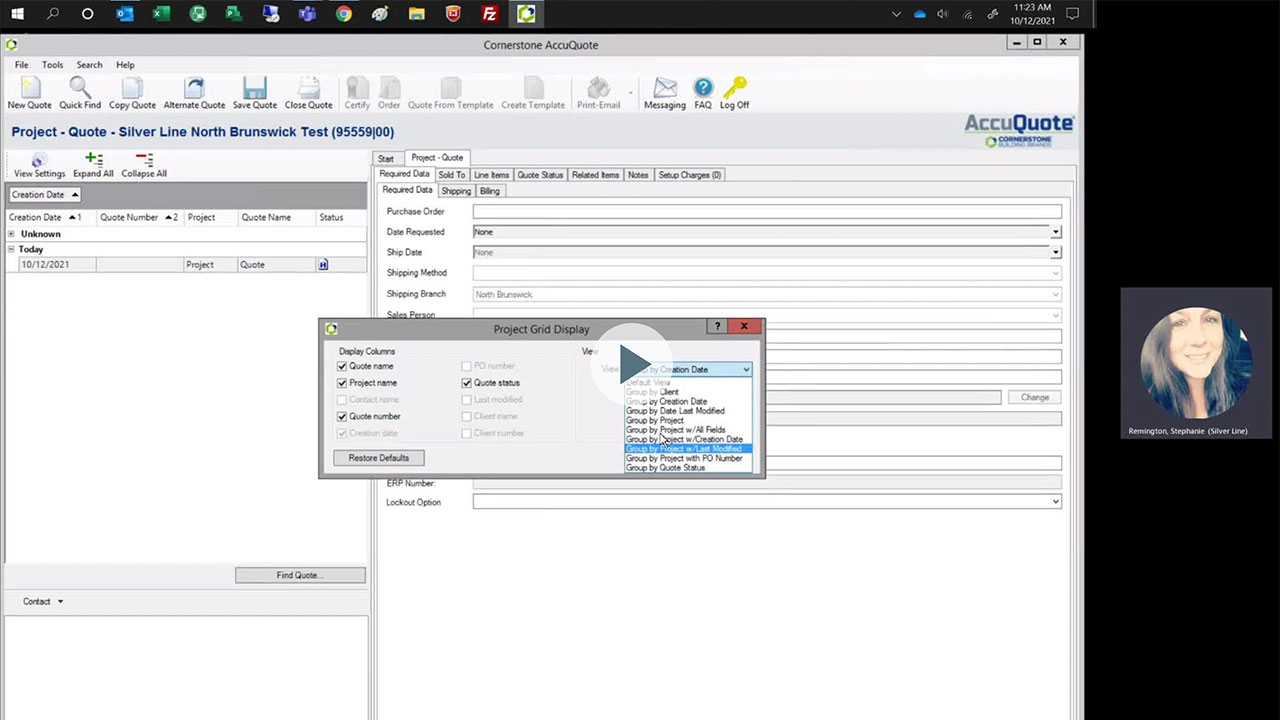Screen dimensions: 1280x720
Task: Click the New Quote toolbar icon
Action: click(x=29, y=88)
